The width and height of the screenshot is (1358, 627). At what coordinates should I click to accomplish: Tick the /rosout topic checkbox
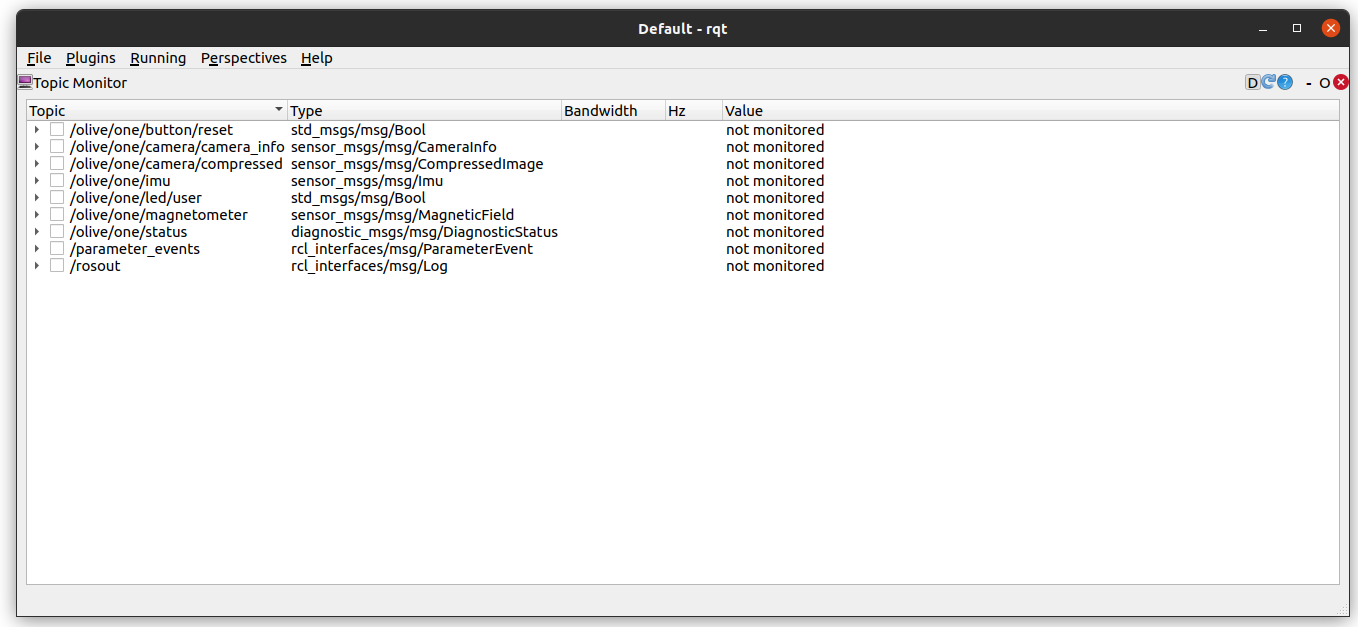[x=57, y=266]
